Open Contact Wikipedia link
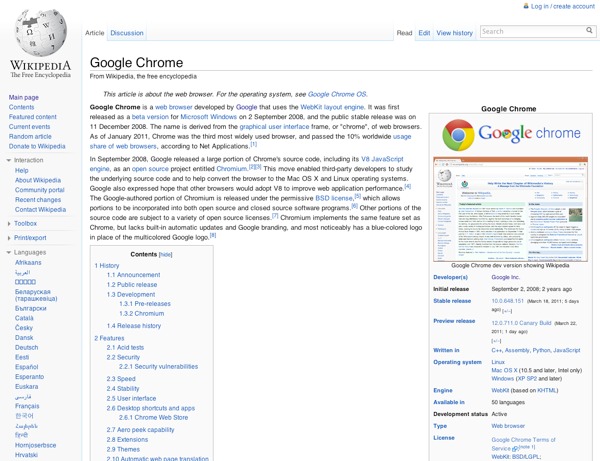The width and height of the screenshot is (600, 461). coord(41,210)
